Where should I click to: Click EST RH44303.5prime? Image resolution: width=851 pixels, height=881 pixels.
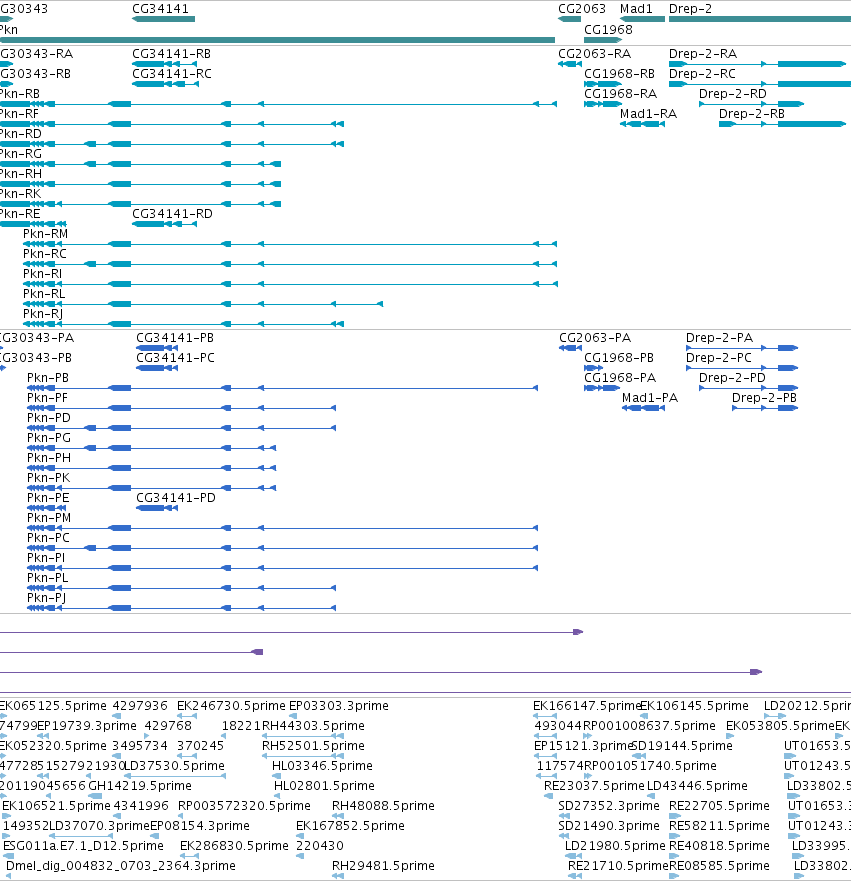[x=313, y=726]
